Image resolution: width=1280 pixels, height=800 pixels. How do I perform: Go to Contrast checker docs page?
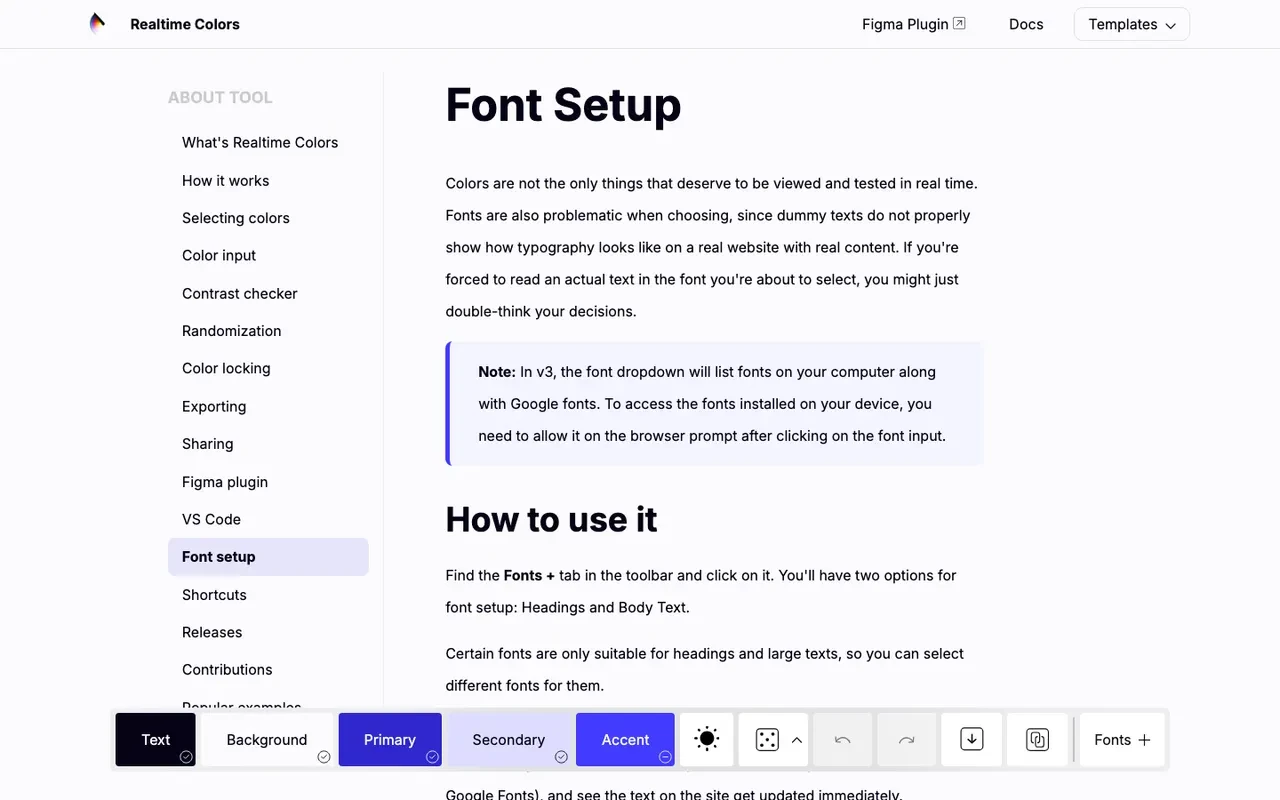point(240,293)
